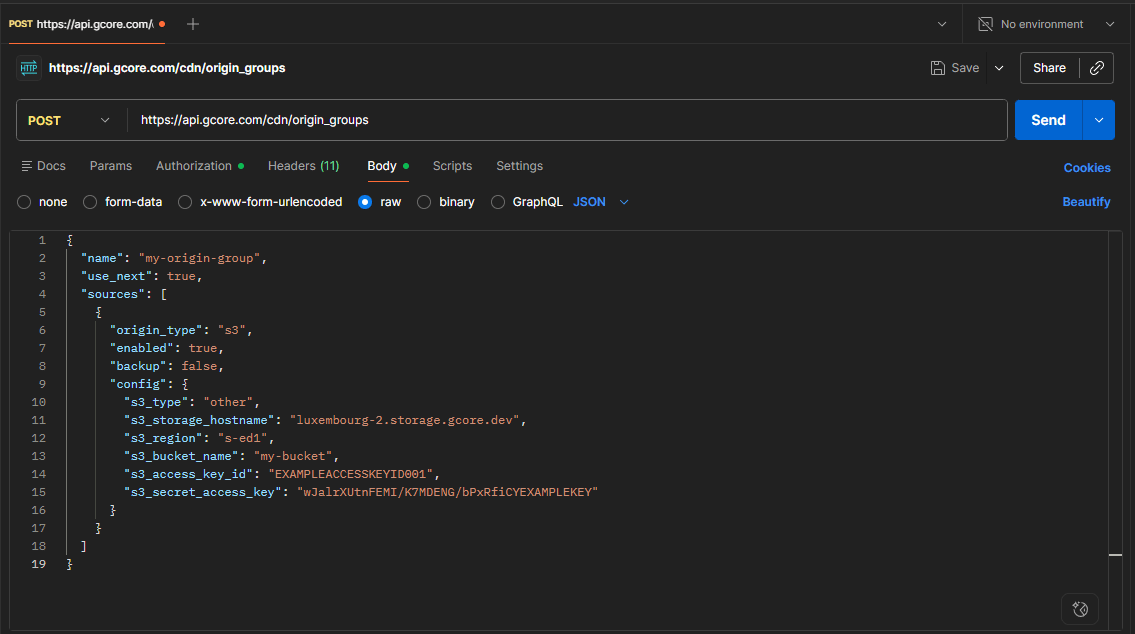Click the "use_next" key on line 3
This screenshot has height=634, width=1135.
coord(117,276)
